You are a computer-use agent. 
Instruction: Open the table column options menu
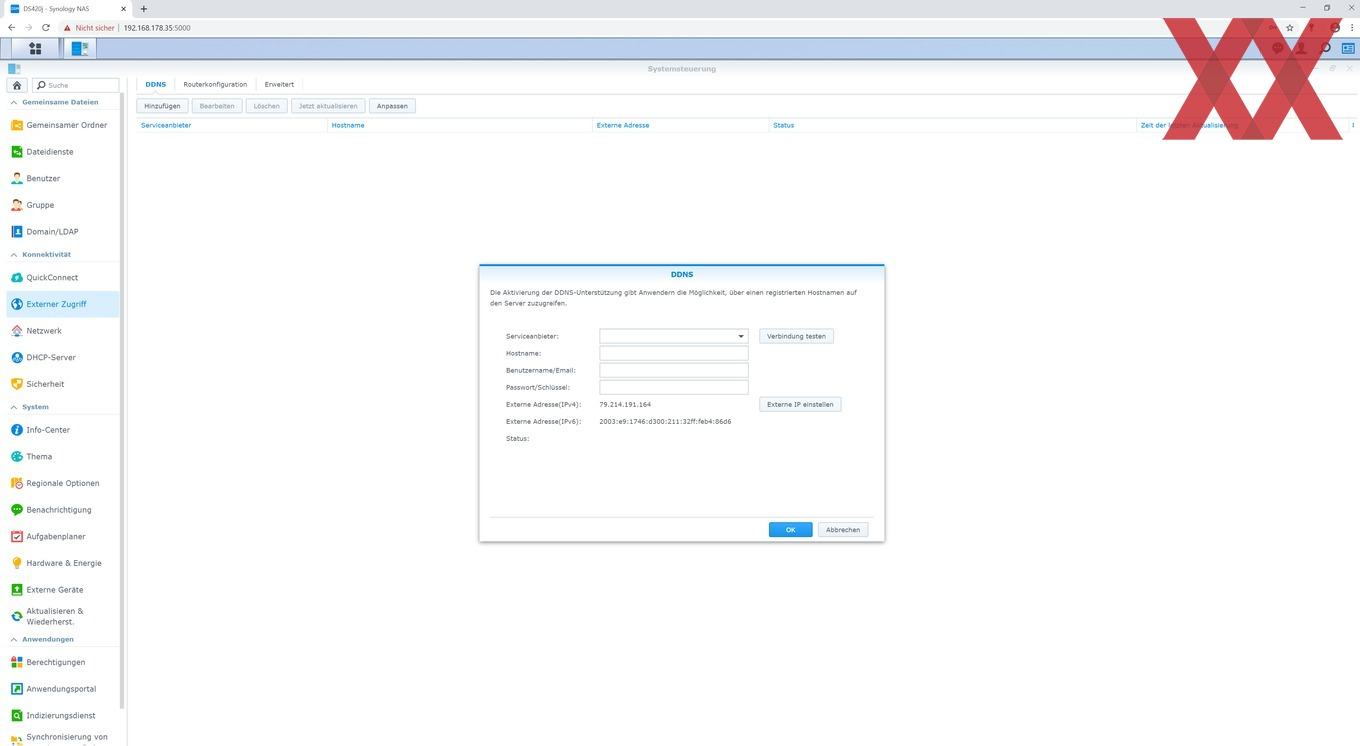pos(1353,125)
